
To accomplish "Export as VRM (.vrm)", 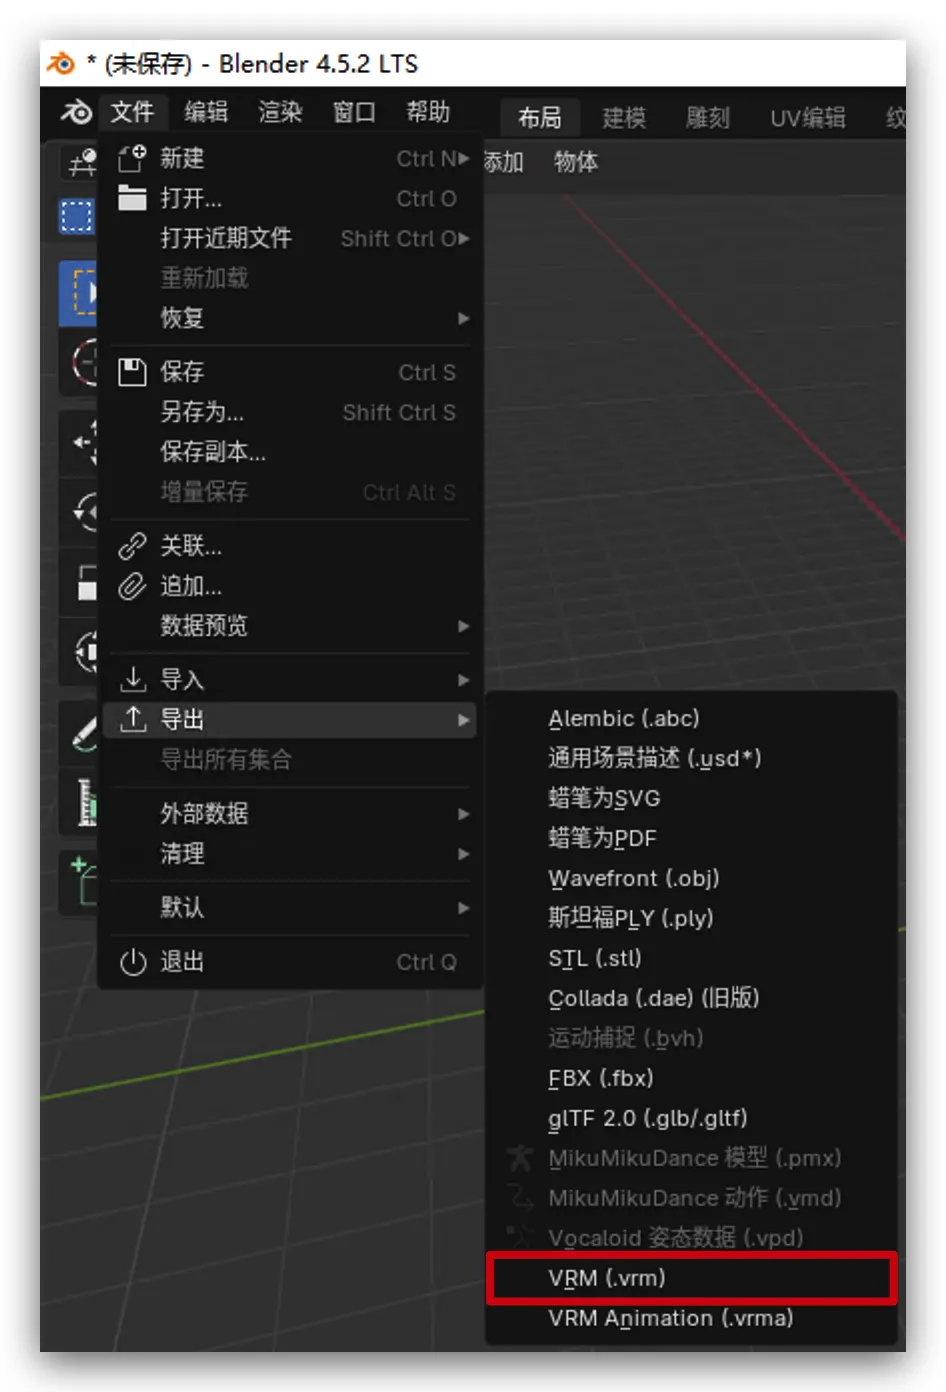I will click(691, 1279).
